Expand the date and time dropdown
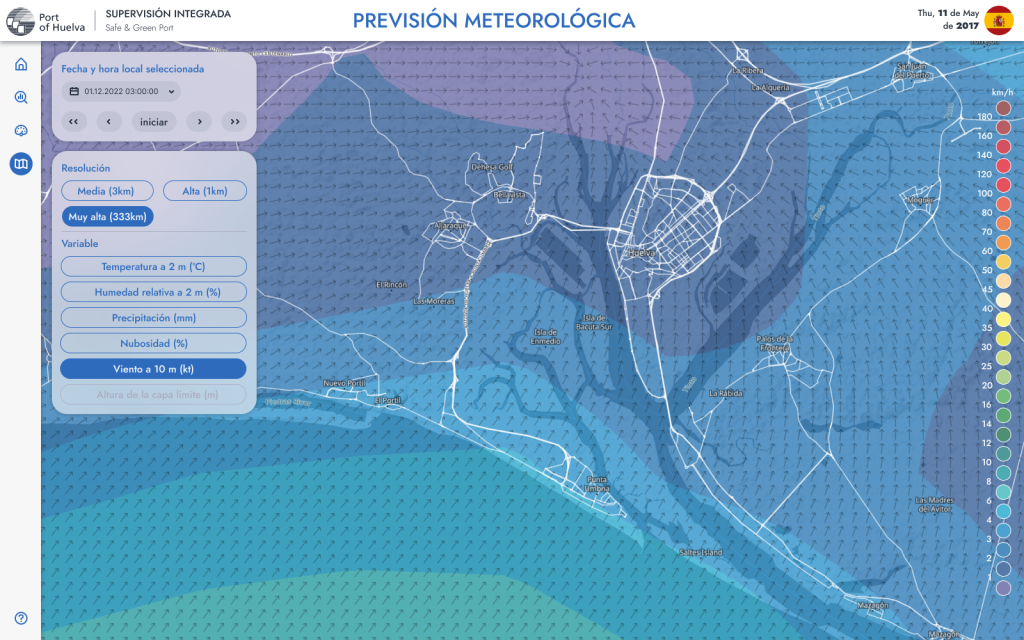Viewport: 1024px width, 640px height. coord(173,91)
